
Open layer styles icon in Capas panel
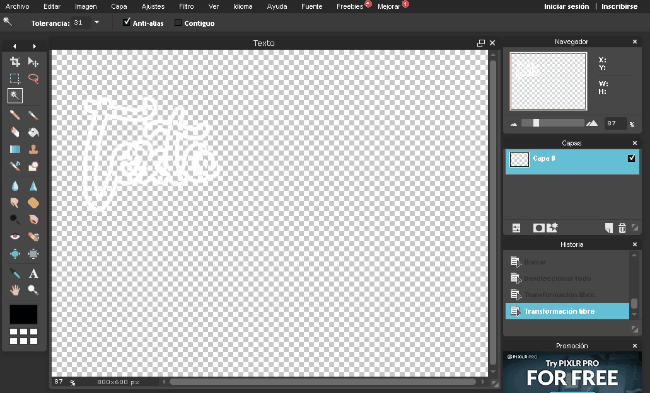click(x=553, y=228)
